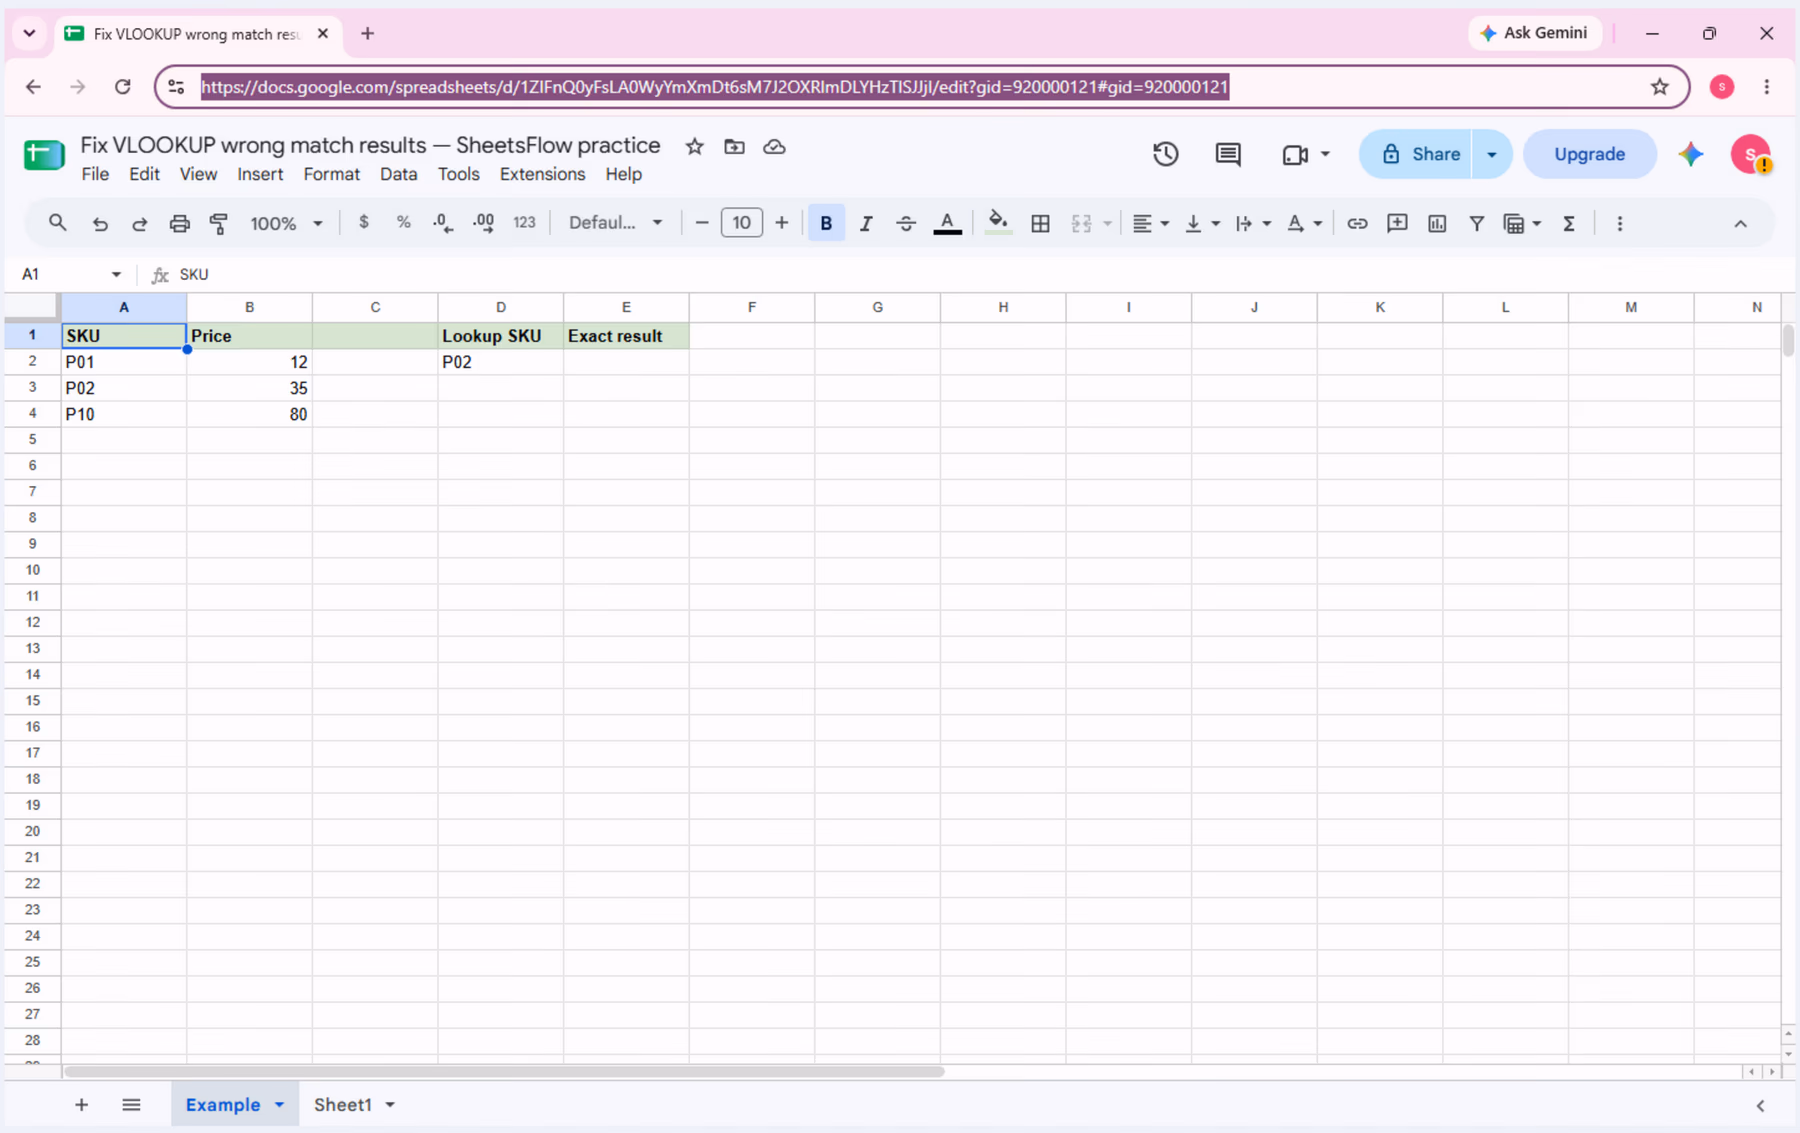This screenshot has width=1800, height=1133.
Task: Open horizontal align dropdown
Action: (x=1150, y=223)
